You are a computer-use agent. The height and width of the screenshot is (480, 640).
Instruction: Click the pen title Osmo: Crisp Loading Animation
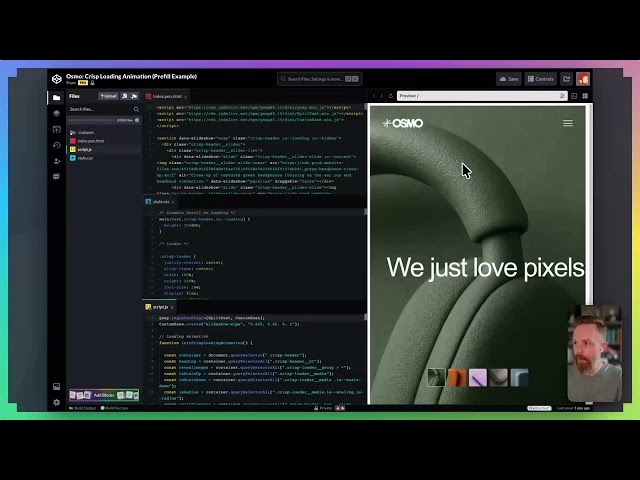(131, 76)
